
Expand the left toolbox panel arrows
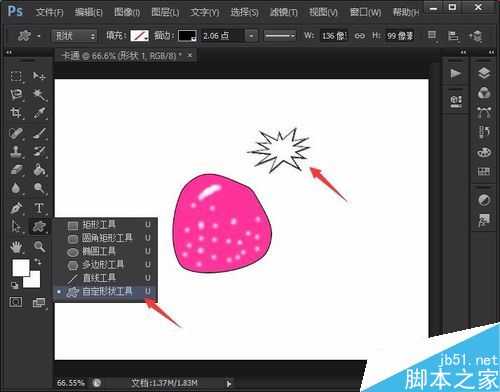[9, 52]
